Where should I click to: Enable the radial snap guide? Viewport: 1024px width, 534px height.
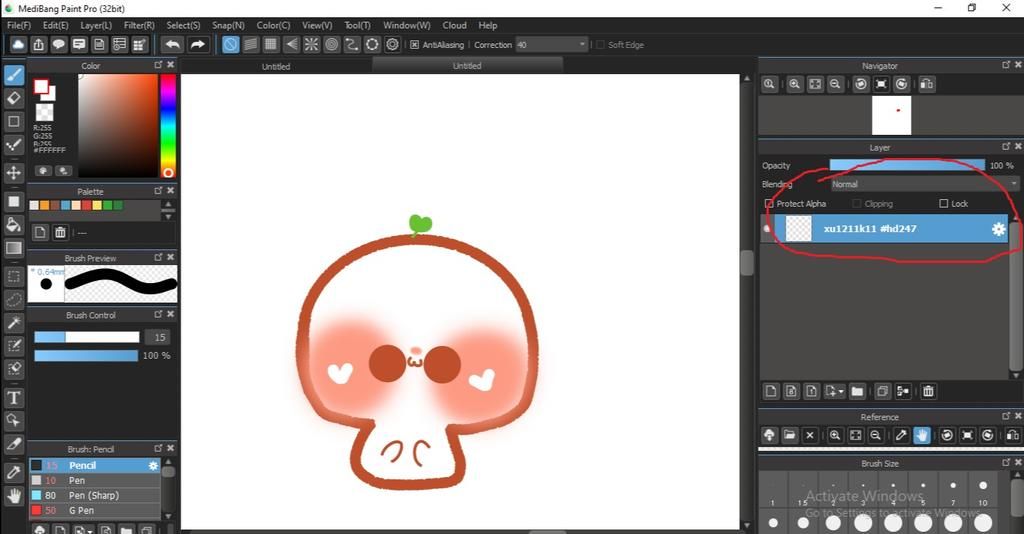[312, 44]
